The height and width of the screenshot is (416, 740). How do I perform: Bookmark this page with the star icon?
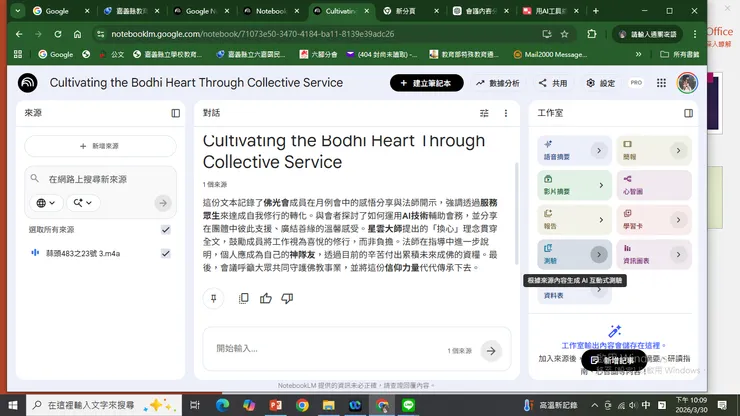coord(564,34)
